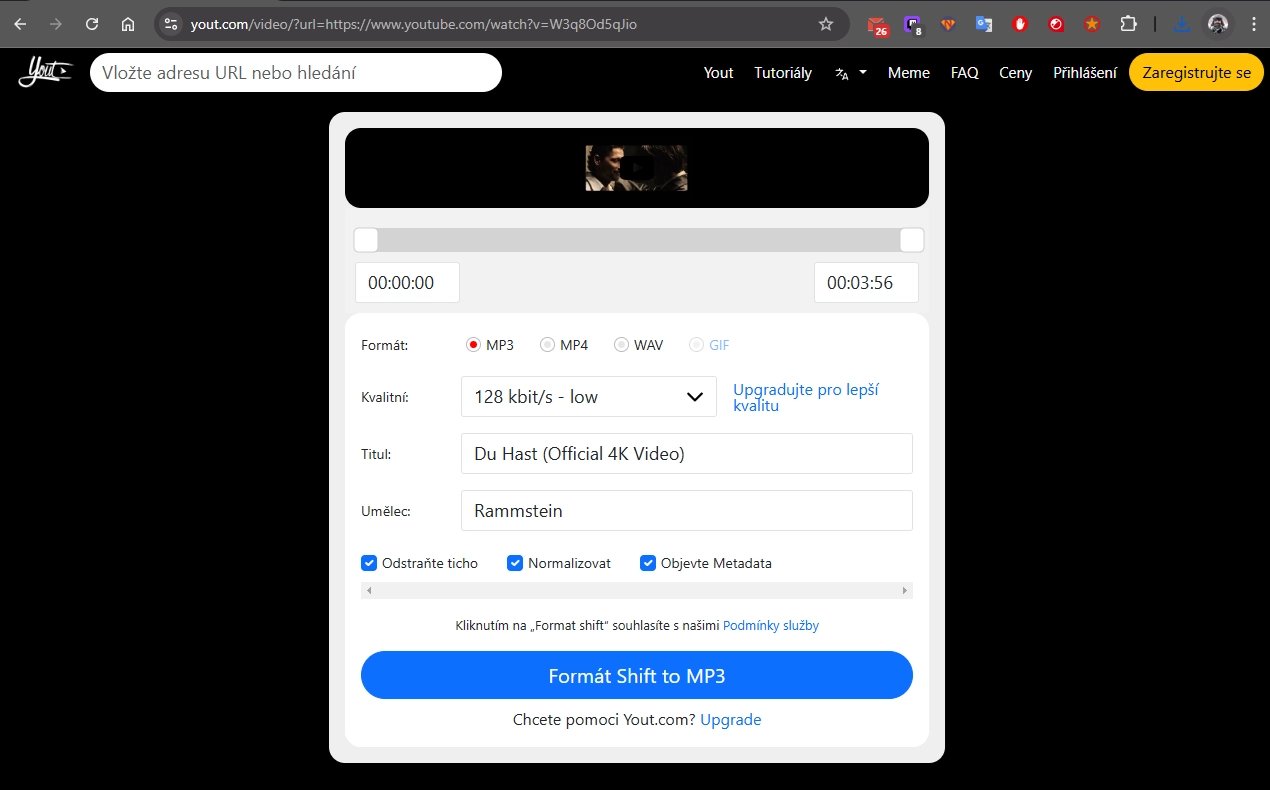Open the Gmail extension showing 26
This screenshot has width=1270, height=790.
878,25
